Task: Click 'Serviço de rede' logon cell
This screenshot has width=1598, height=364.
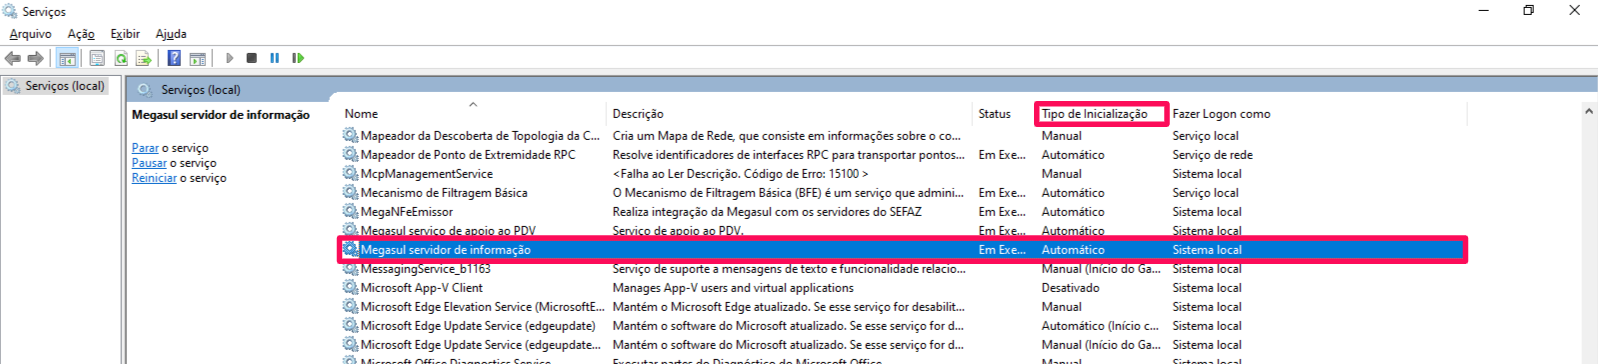Action: 1212,155
